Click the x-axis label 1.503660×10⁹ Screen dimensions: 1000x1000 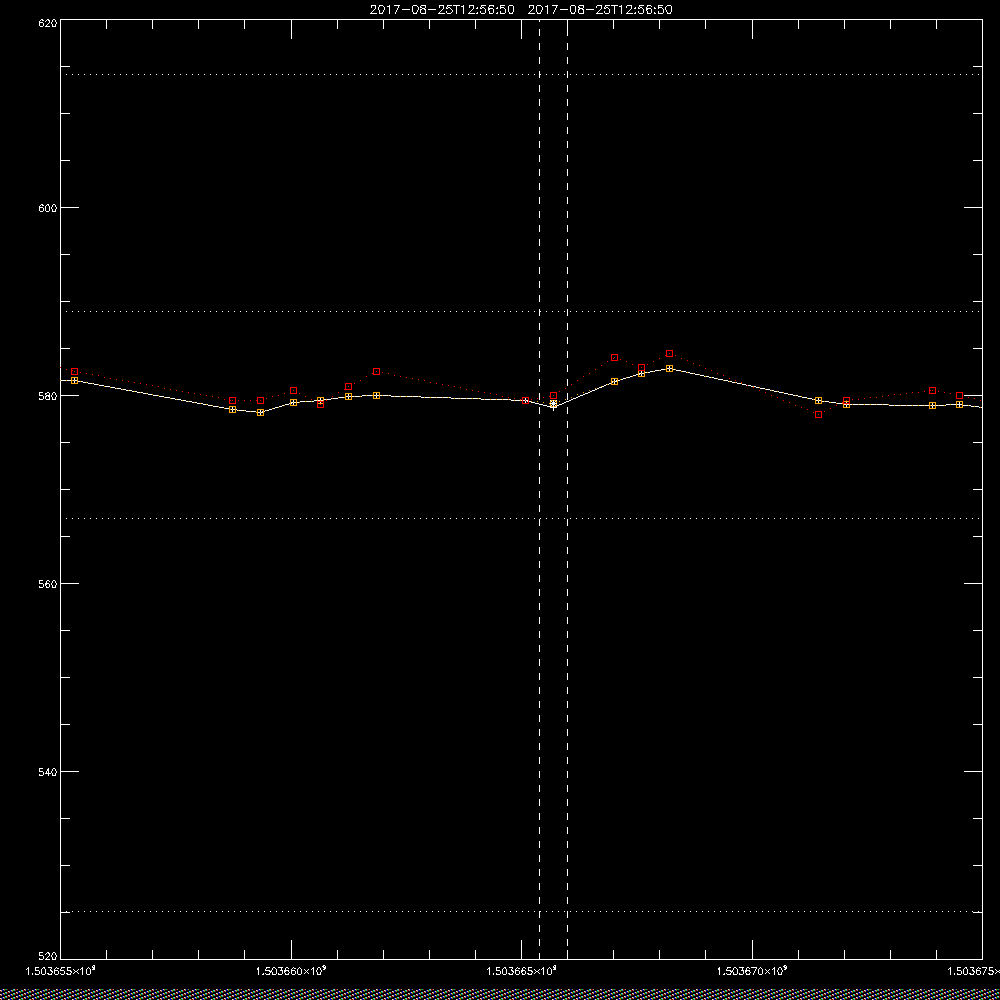[291, 971]
